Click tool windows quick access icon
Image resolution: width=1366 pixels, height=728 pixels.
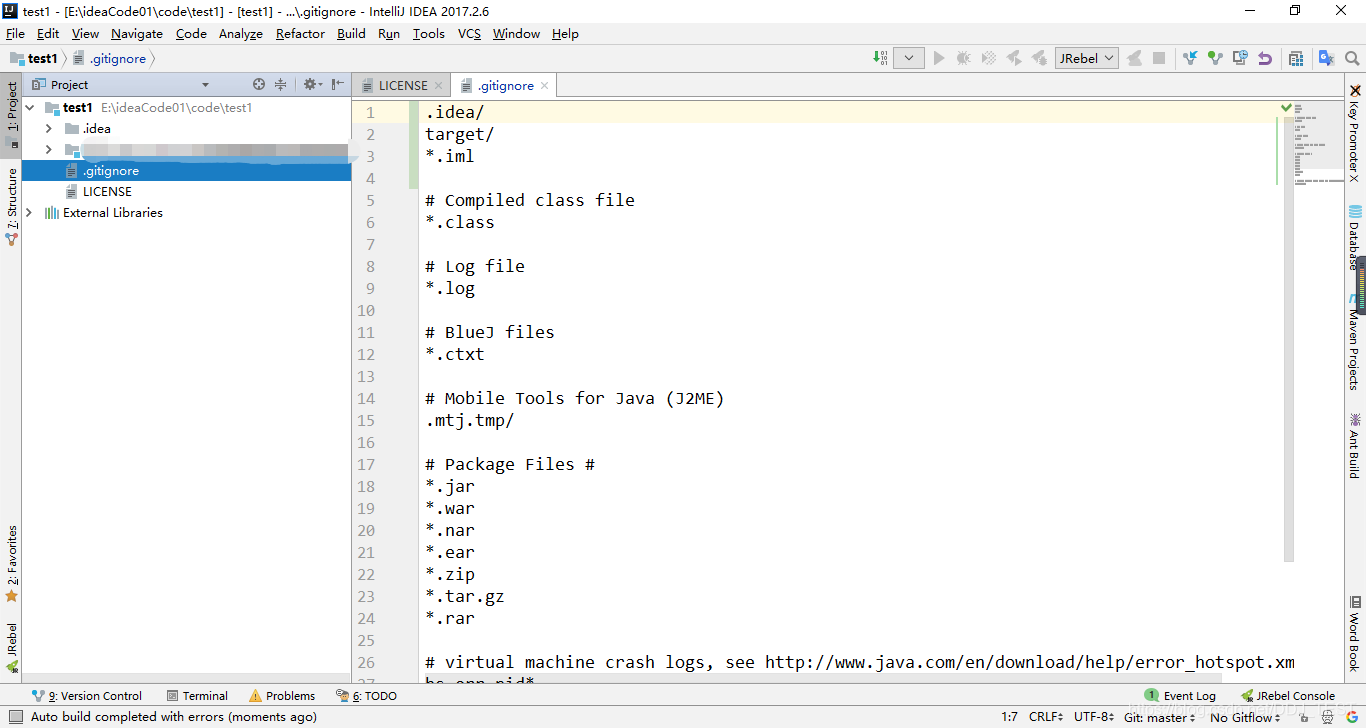point(15,717)
